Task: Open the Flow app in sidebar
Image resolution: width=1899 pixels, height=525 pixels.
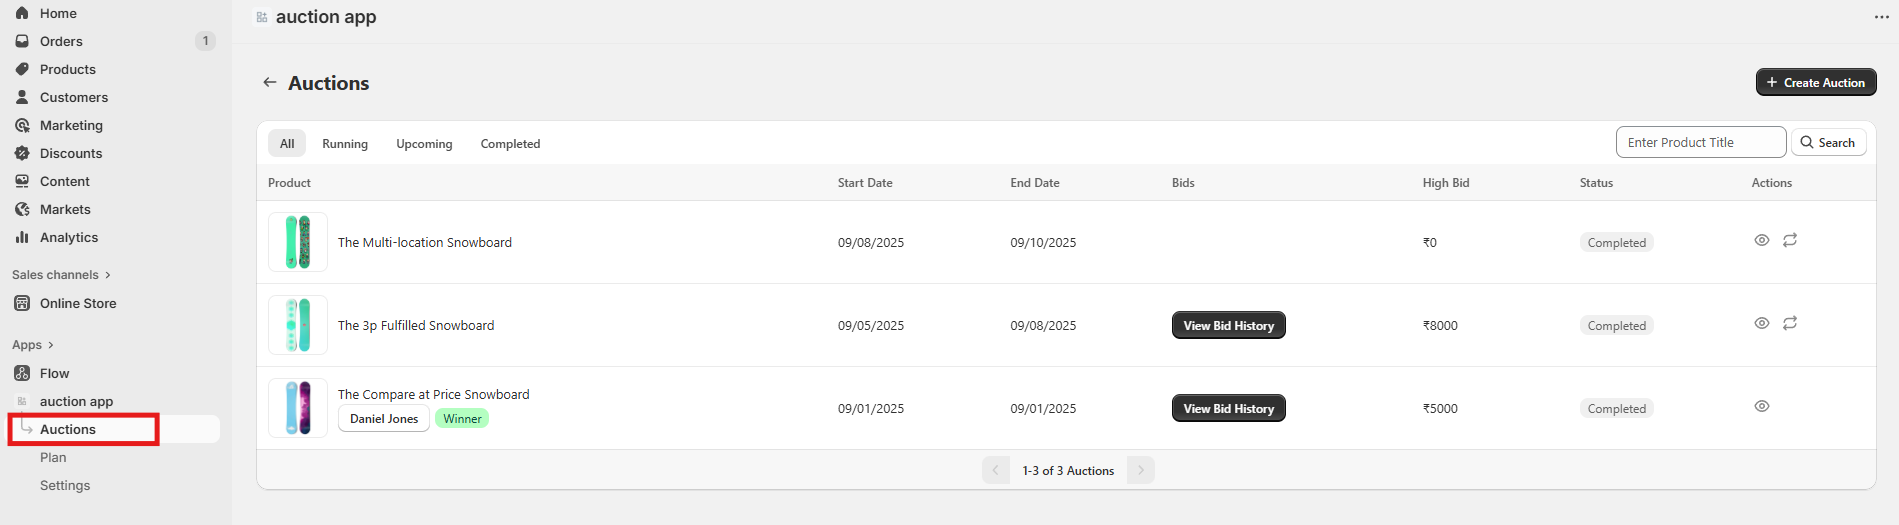Action: pyautogui.click(x=54, y=373)
